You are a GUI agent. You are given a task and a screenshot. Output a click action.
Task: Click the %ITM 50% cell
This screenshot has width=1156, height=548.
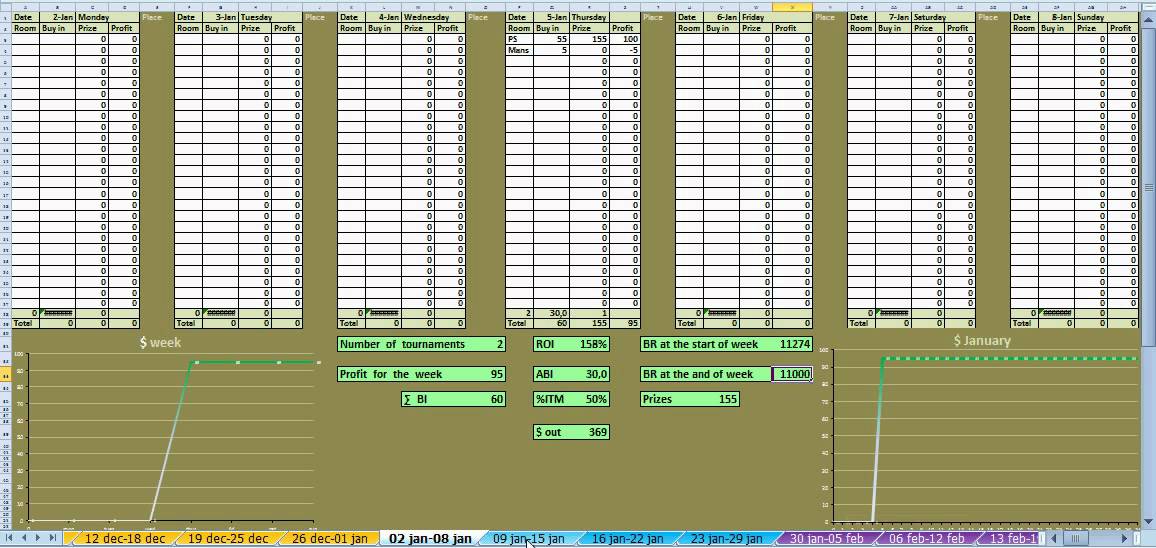(571, 399)
